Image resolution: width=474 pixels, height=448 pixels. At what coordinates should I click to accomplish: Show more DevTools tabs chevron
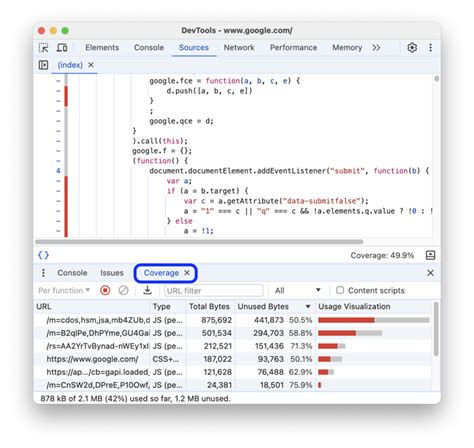(376, 48)
